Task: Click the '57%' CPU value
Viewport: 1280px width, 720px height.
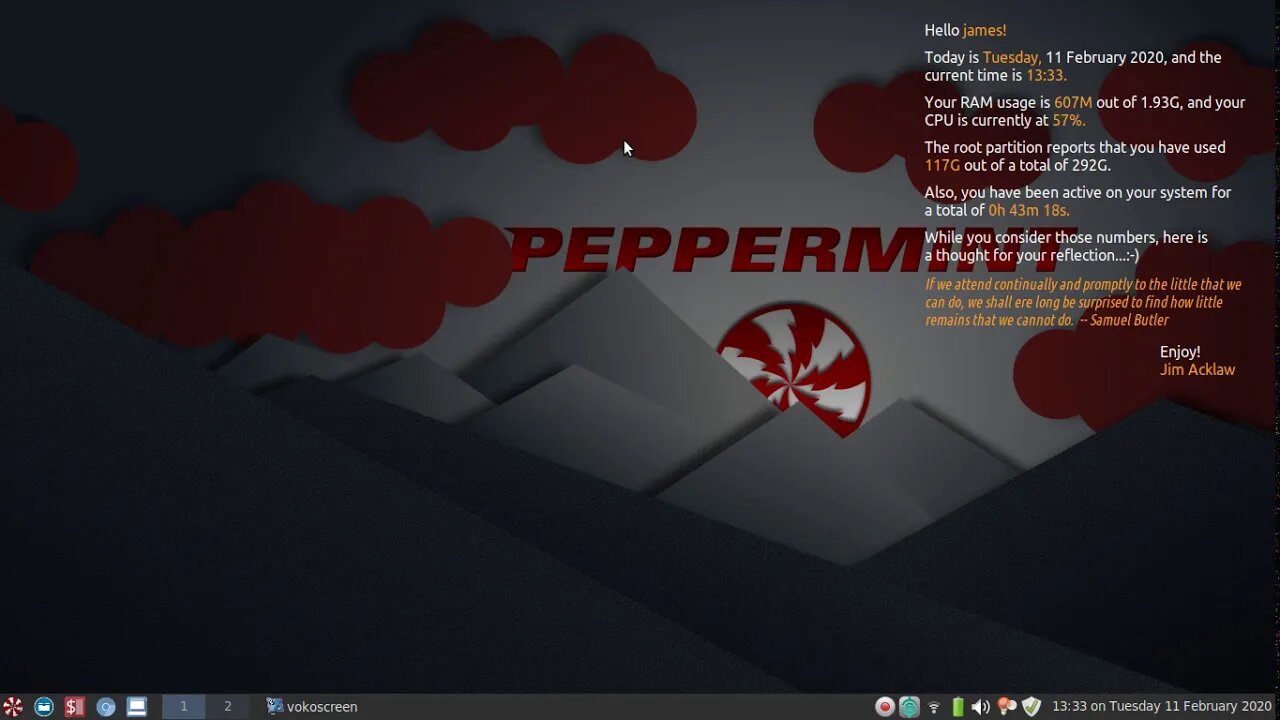Action: [x=1070, y=120]
